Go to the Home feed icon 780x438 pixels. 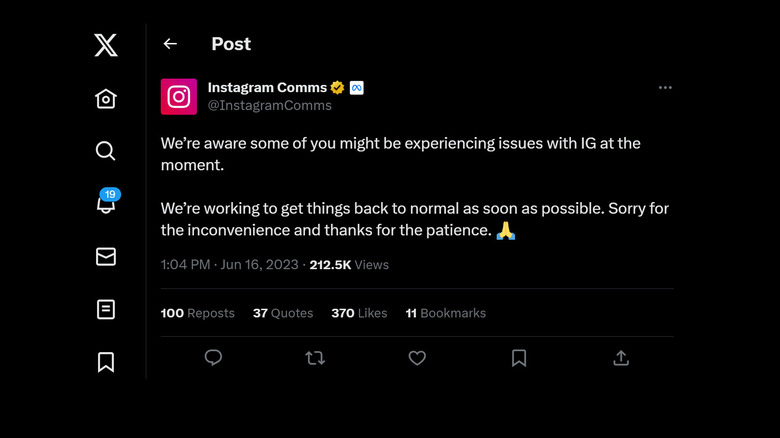coord(106,98)
